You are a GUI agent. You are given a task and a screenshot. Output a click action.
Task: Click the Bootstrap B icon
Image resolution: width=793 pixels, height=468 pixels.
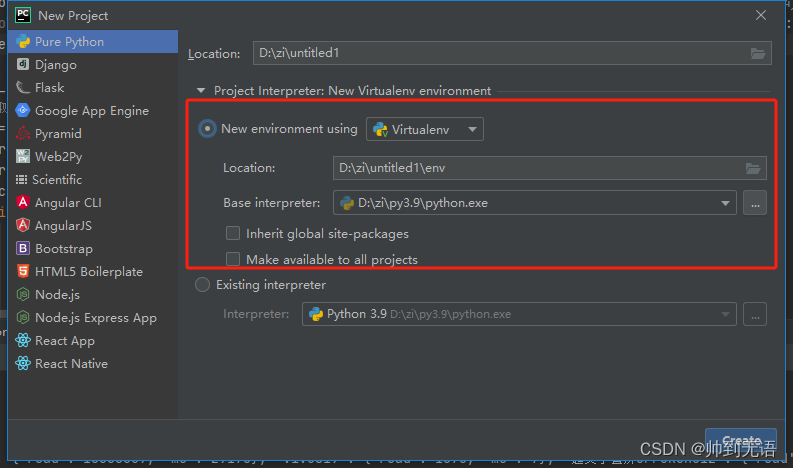[x=23, y=248]
